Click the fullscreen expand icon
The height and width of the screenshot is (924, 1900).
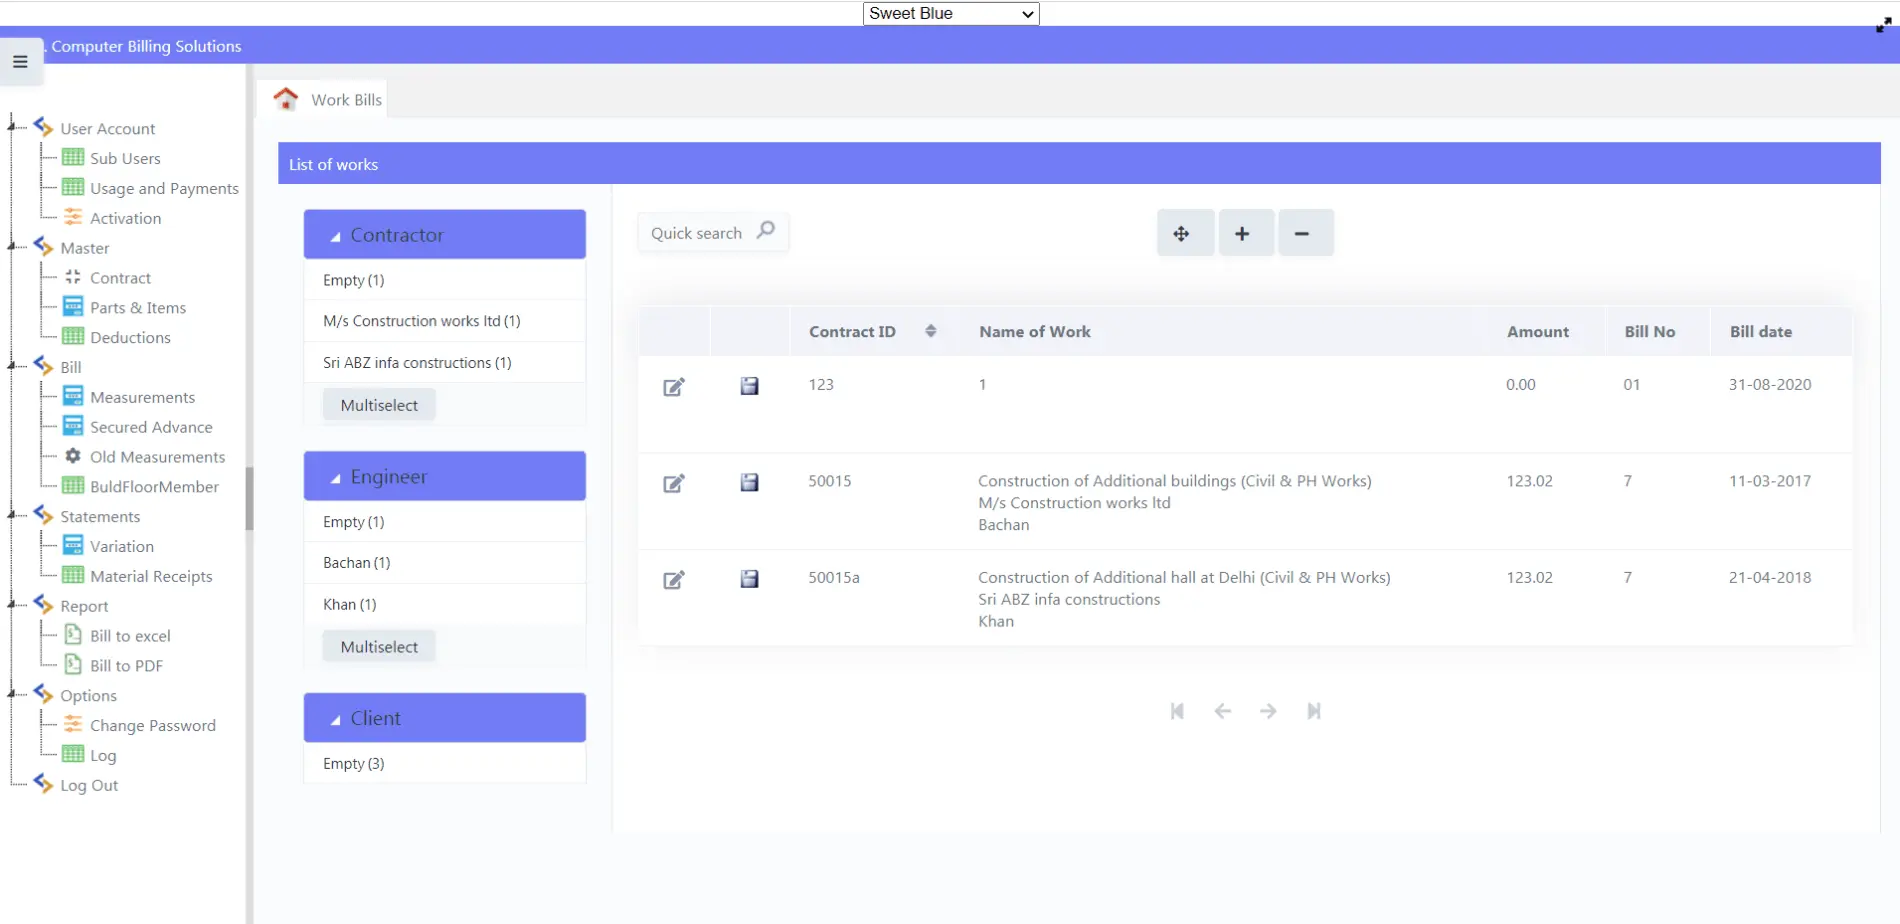1883,26
